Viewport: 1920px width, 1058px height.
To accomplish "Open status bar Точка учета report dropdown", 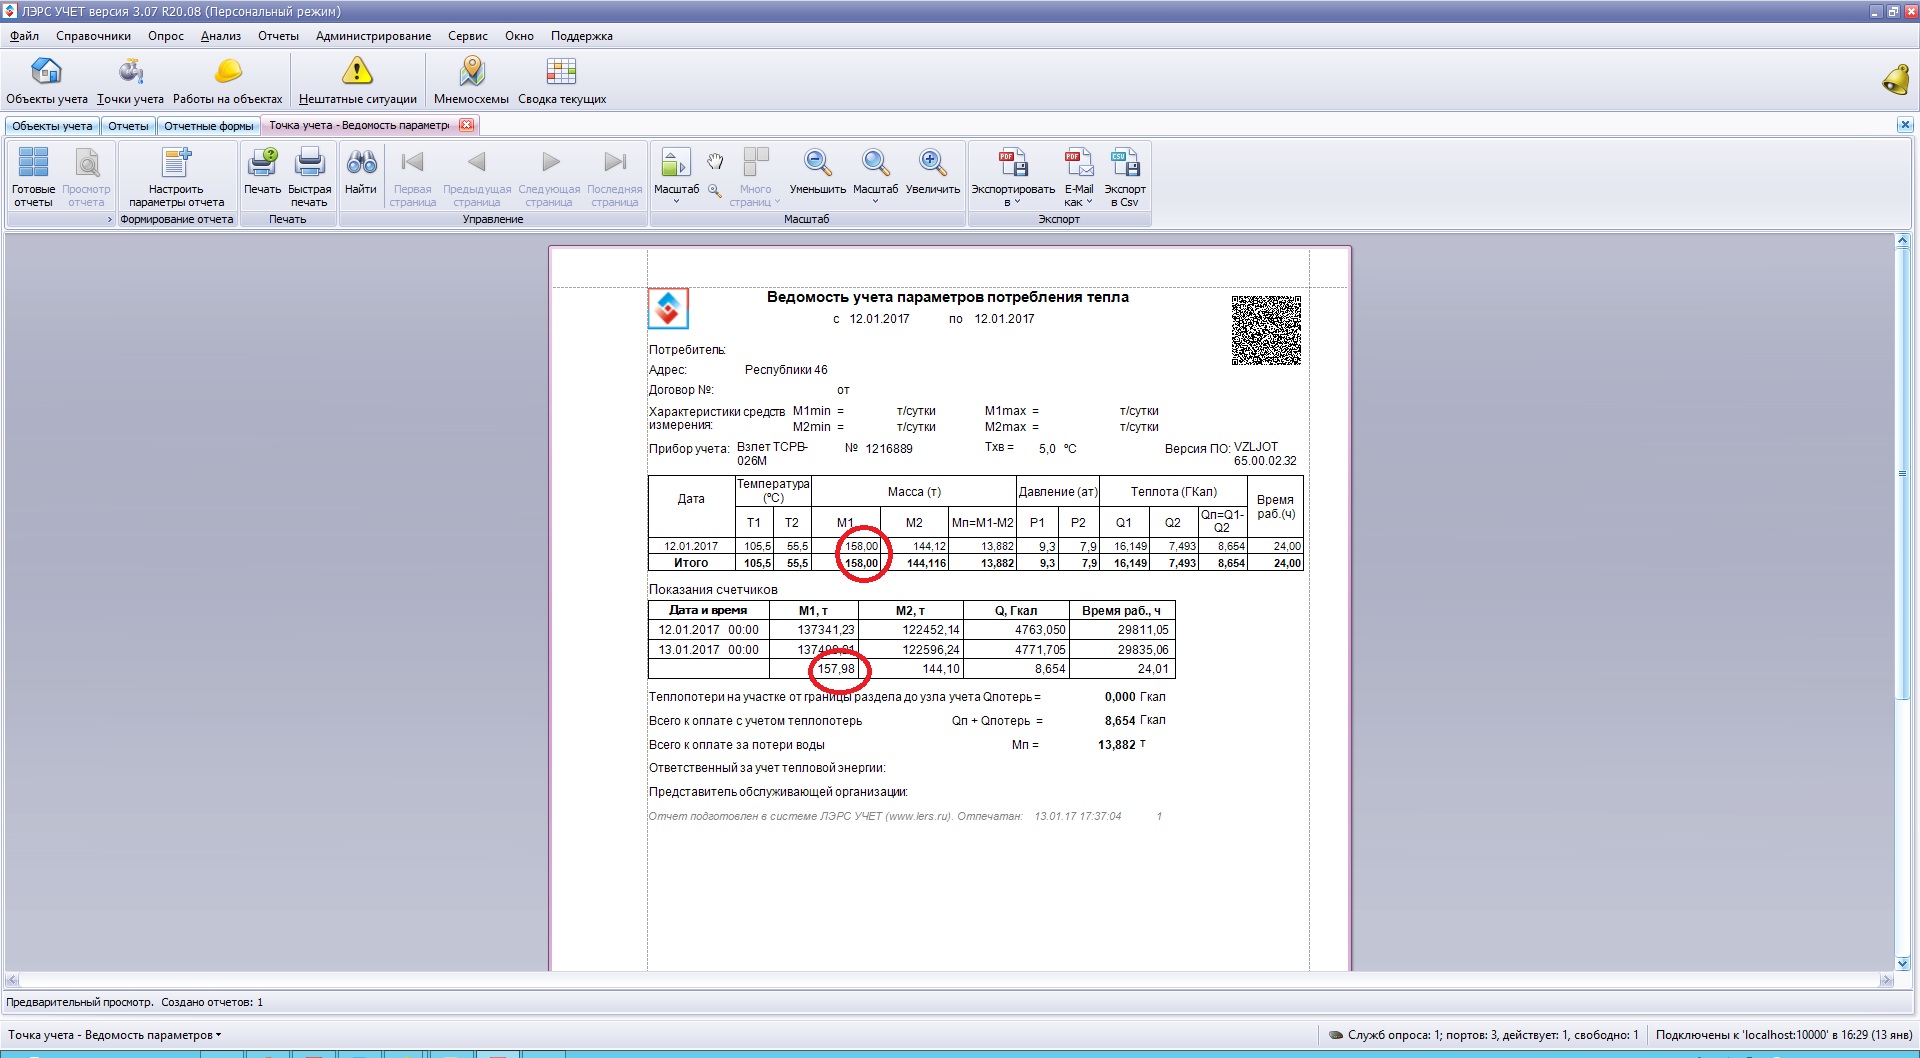I will click(x=115, y=1035).
